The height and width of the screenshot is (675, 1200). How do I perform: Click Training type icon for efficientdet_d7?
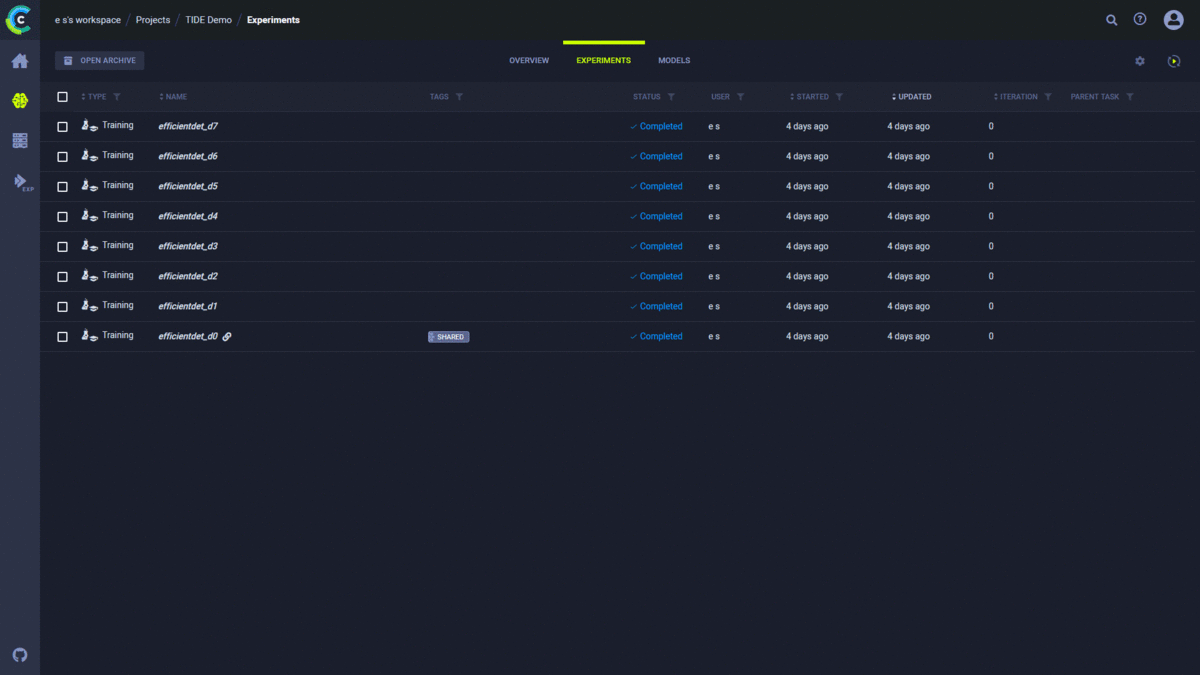click(89, 126)
